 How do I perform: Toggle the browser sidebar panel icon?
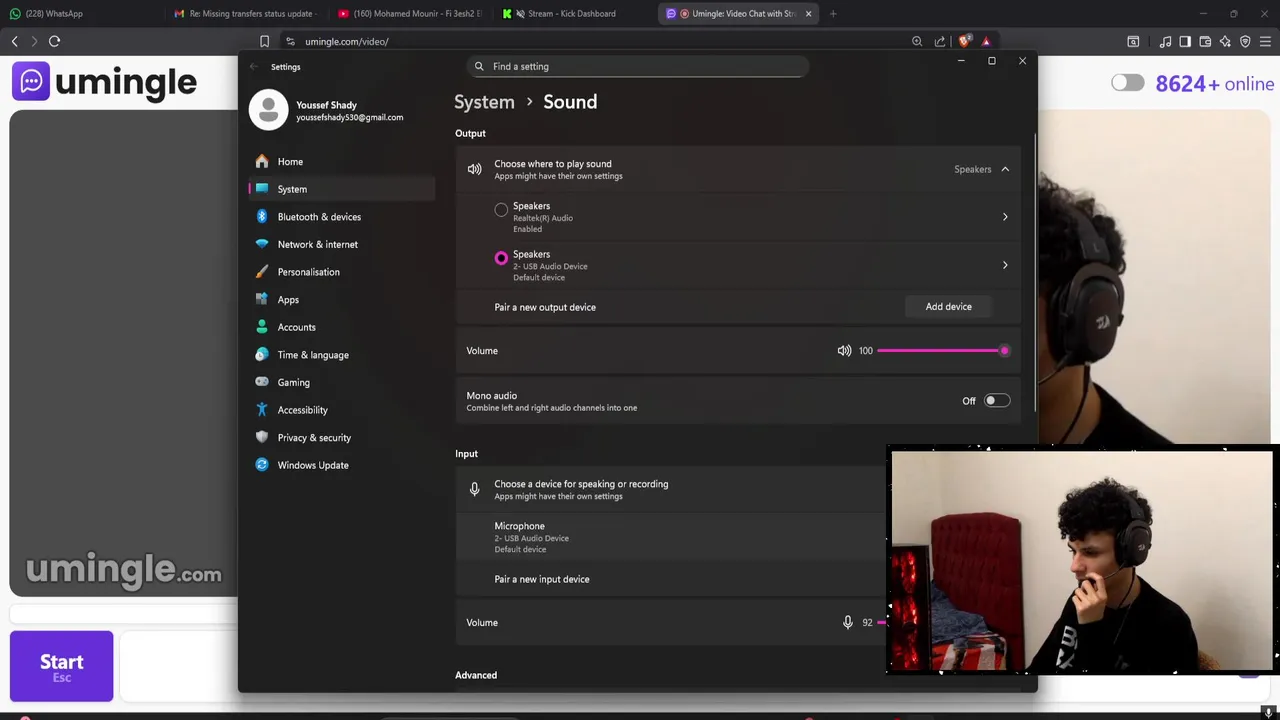[x=1185, y=41]
